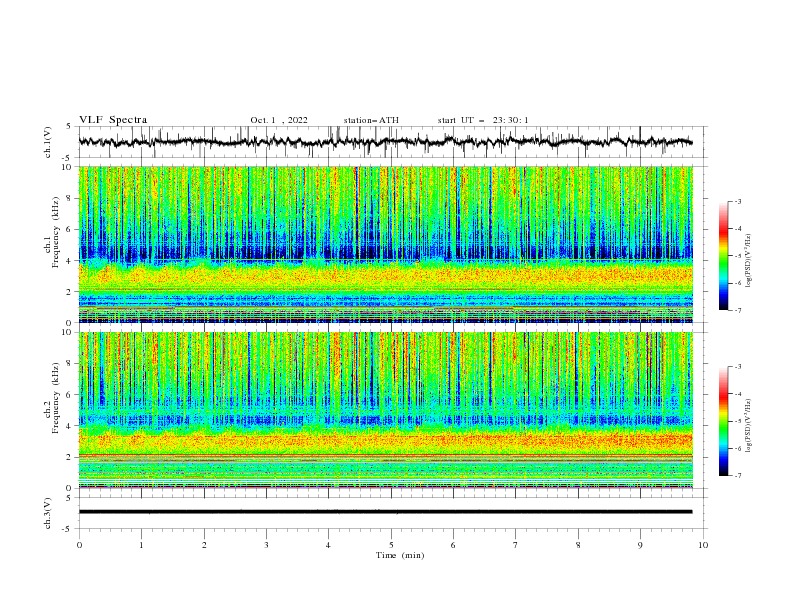Screen dimensions: 792x612
Task: Click inside the ch.2 spectrogram panel
Action: [385, 410]
